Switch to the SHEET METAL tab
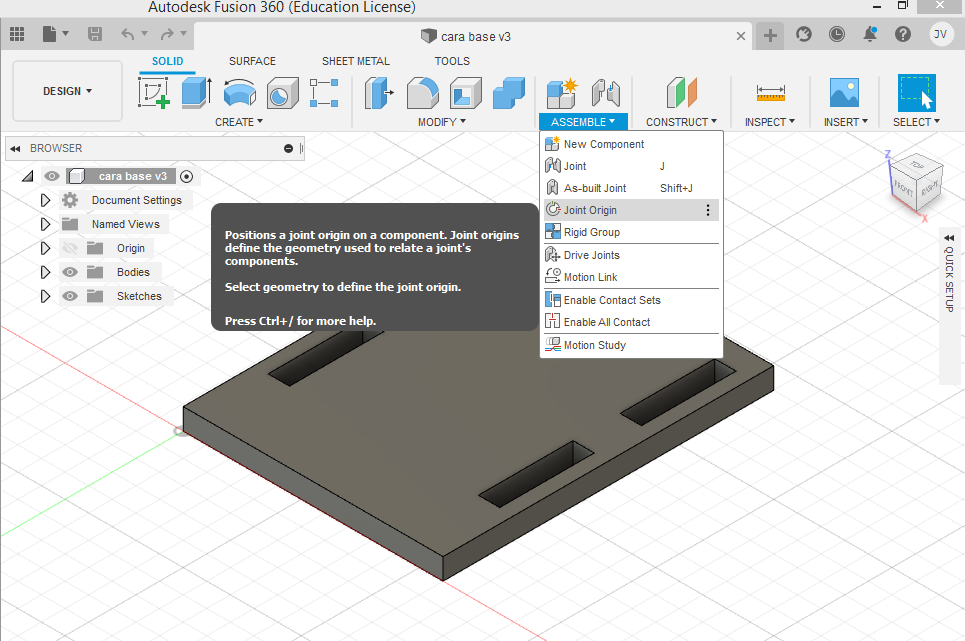 [x=356, y=61]
